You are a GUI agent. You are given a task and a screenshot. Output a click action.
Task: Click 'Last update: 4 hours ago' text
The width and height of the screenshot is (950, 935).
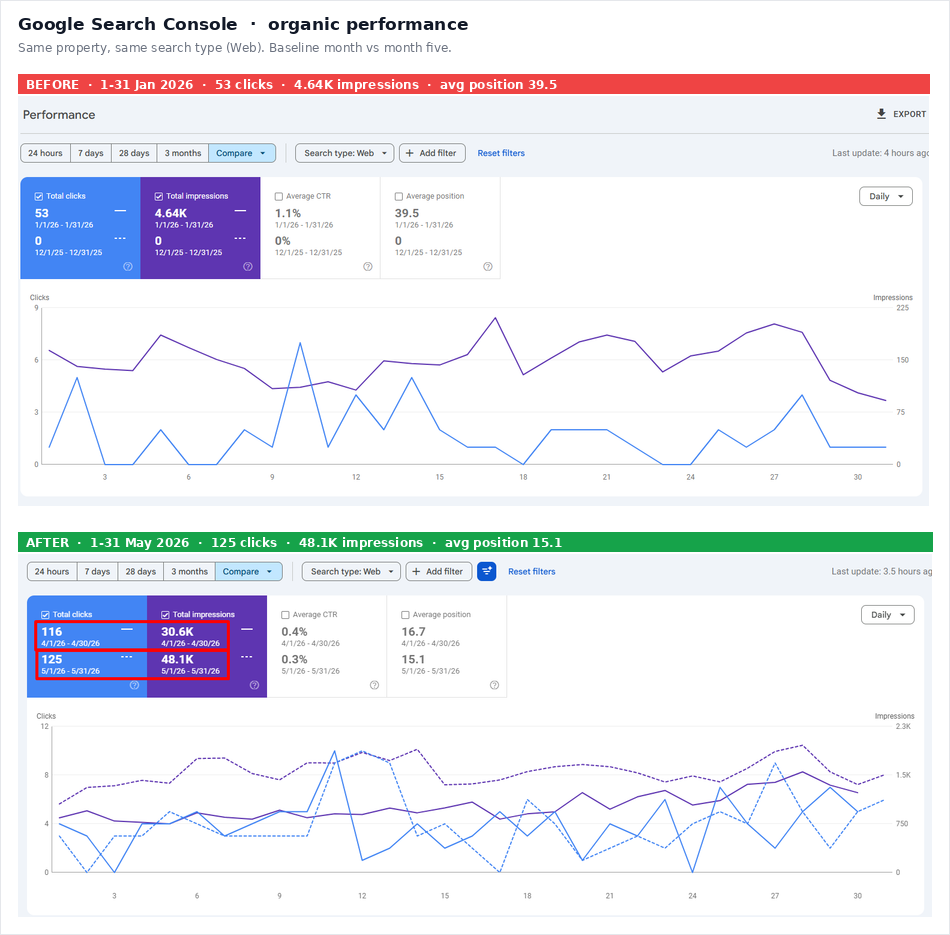pos(880,153)
